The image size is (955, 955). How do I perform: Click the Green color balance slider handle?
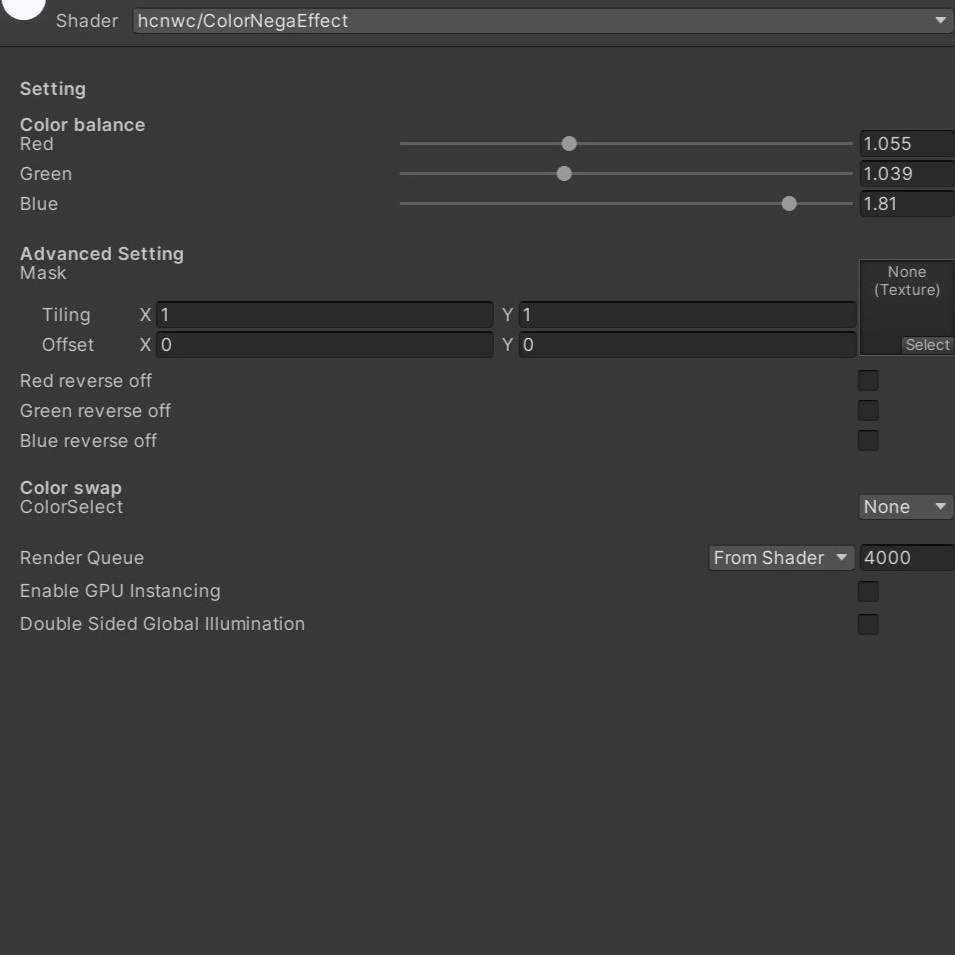click(564, 174)
